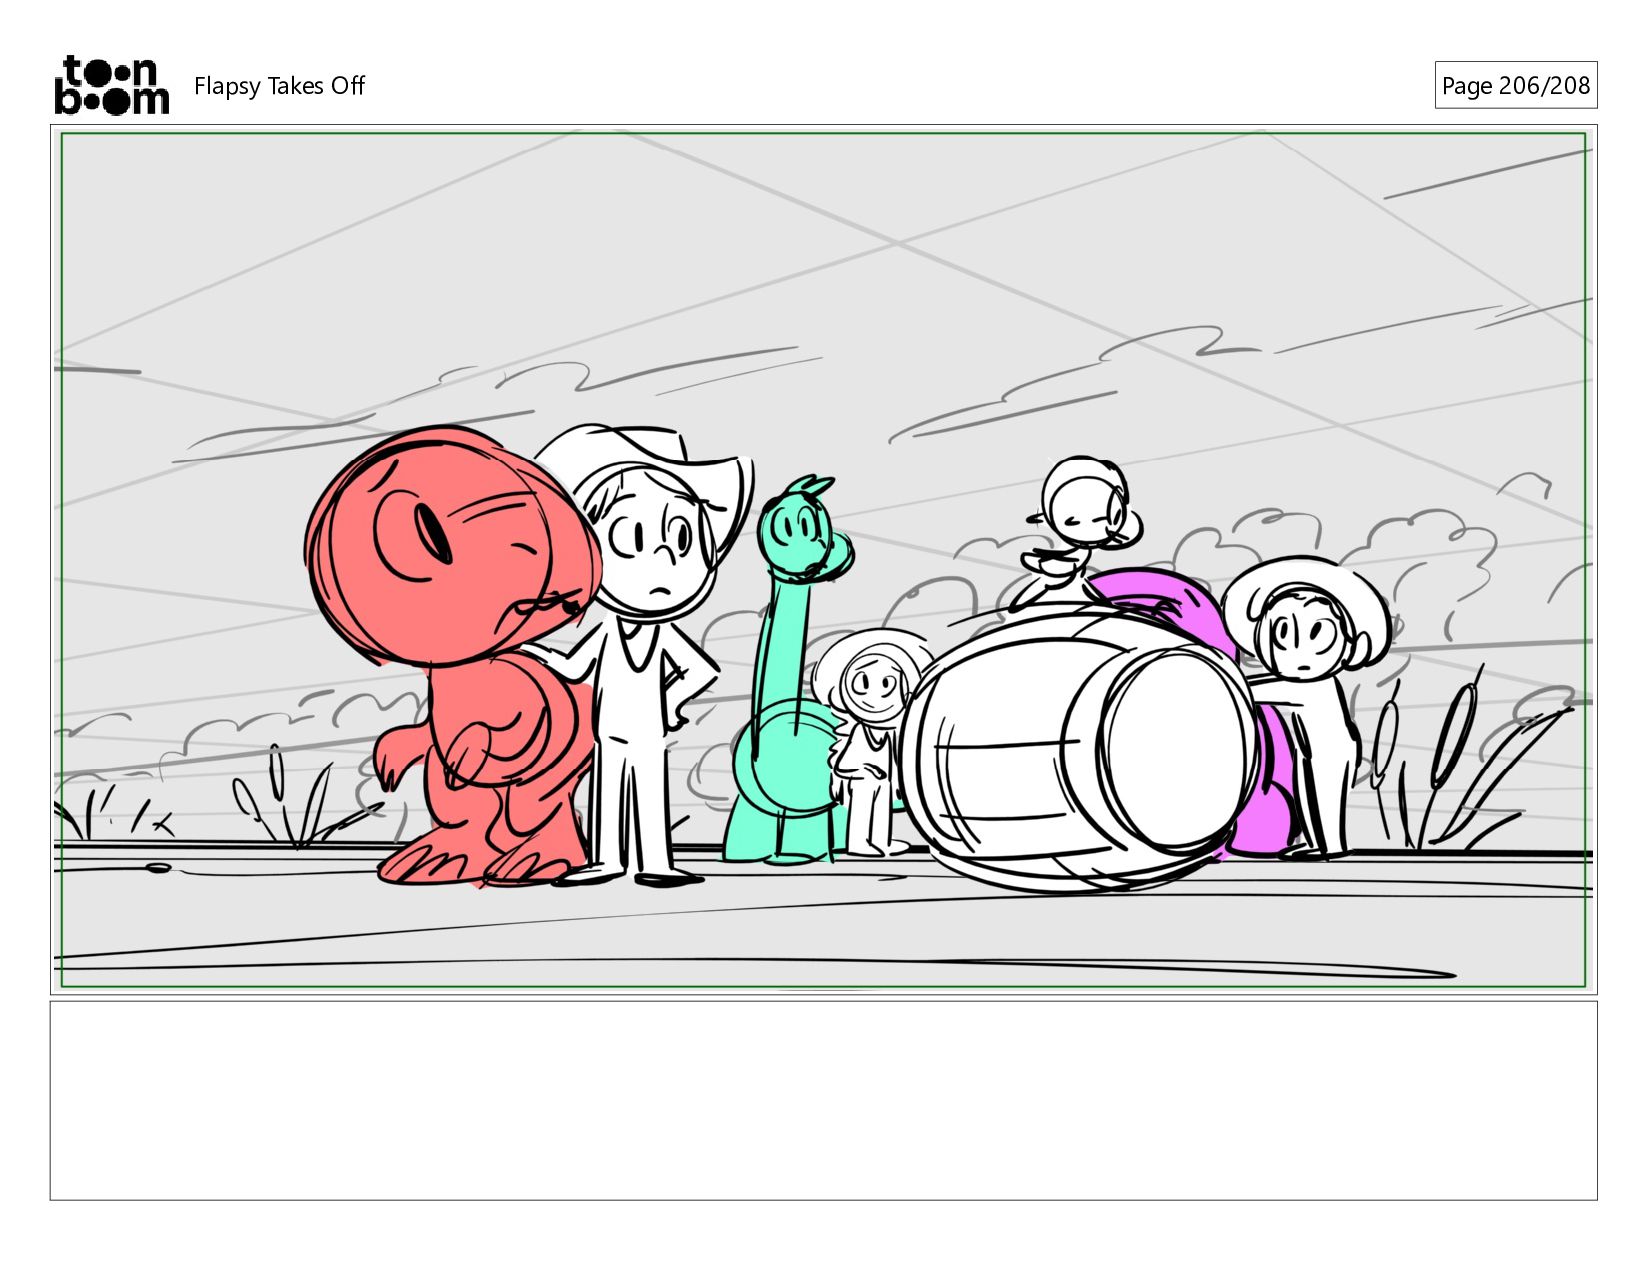Click the storyboard panel image
This screenshot has height=1275, width=1650.
[x=824, y=560]
